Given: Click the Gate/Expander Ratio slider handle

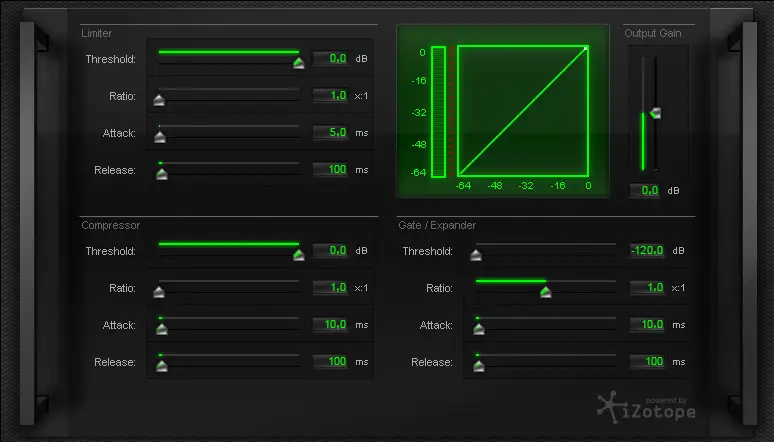Looking at the screenshot, I should [x=546, y=292].
